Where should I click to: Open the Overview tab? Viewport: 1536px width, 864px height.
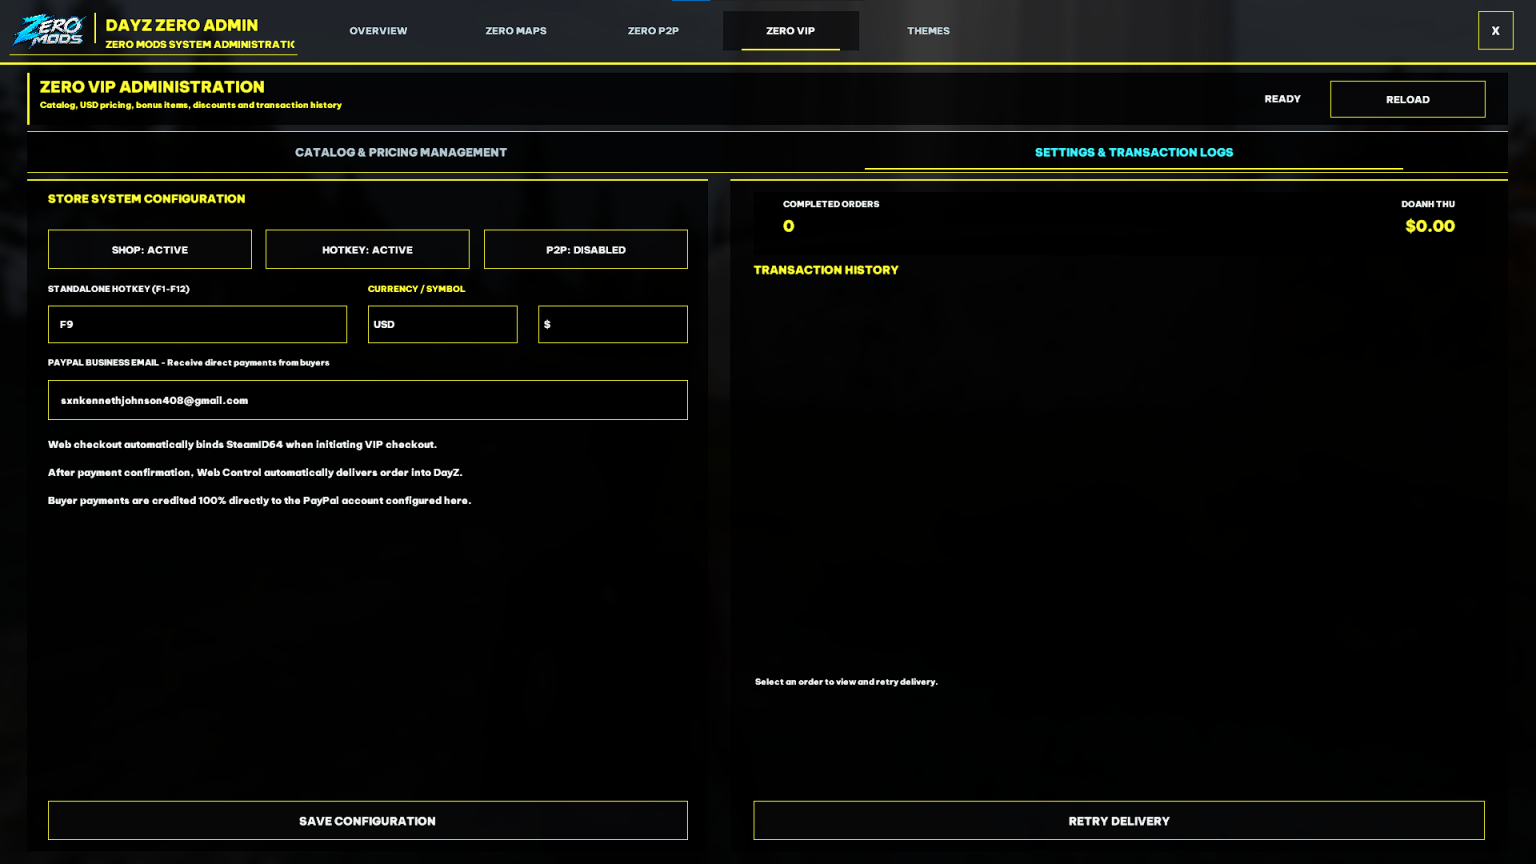(x=378, y=31)
